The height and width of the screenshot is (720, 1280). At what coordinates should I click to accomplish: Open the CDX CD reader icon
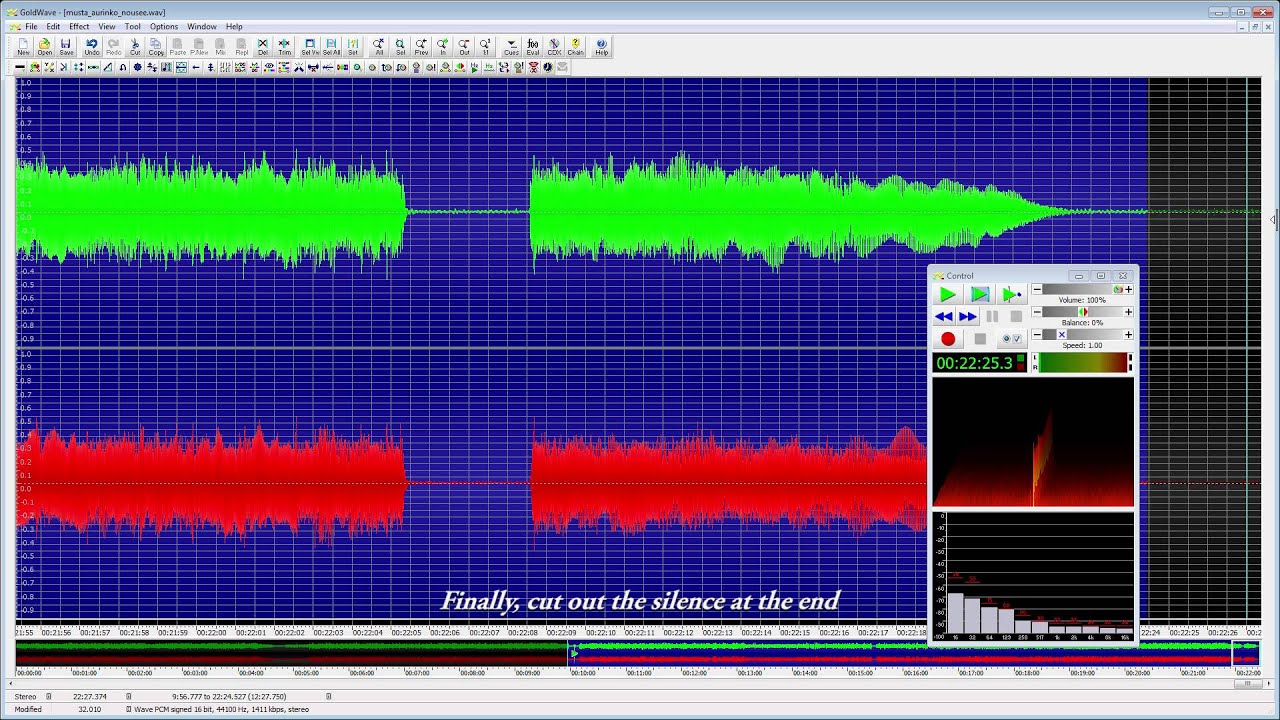554,47
